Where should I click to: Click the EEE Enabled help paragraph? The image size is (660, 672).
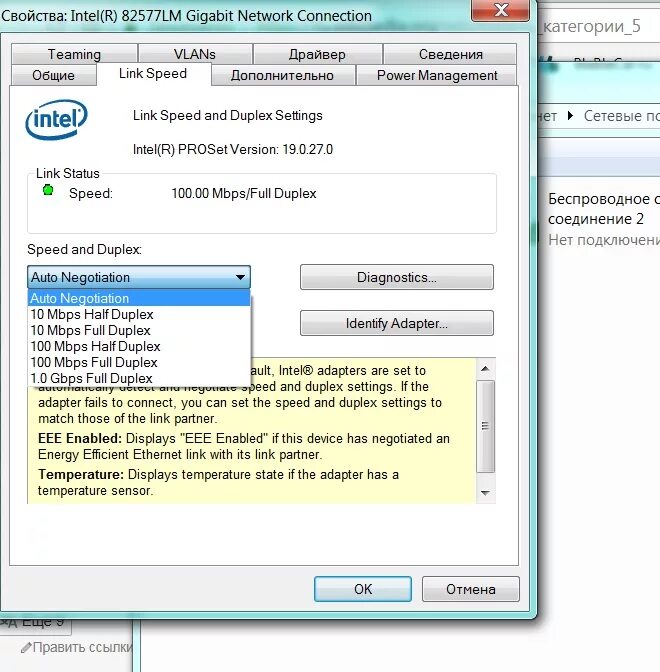click(244, 446)
